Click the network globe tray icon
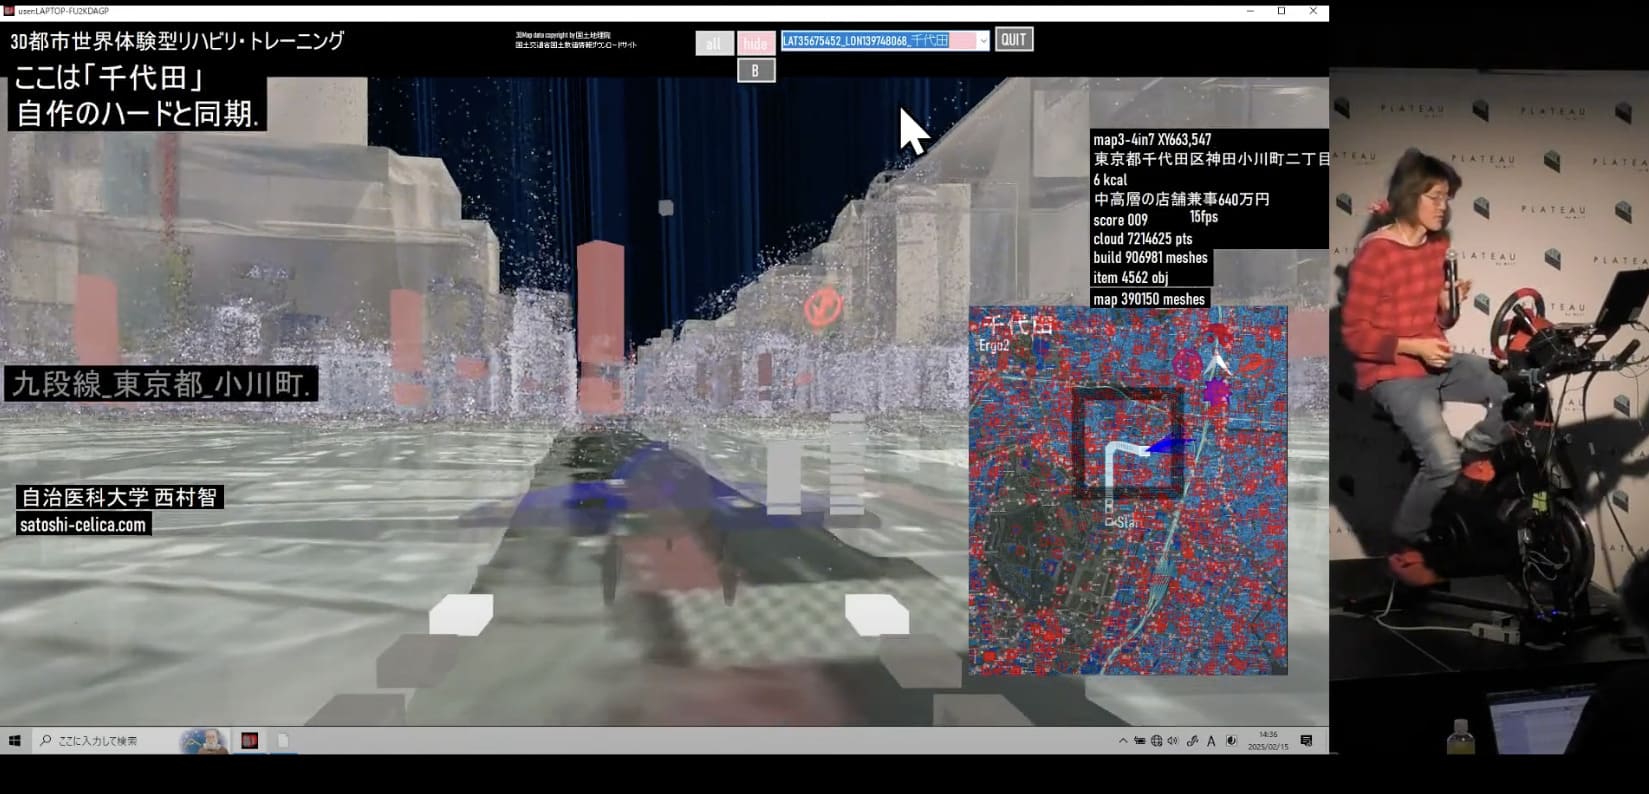1649x794 pixels. pos(1156,741)
